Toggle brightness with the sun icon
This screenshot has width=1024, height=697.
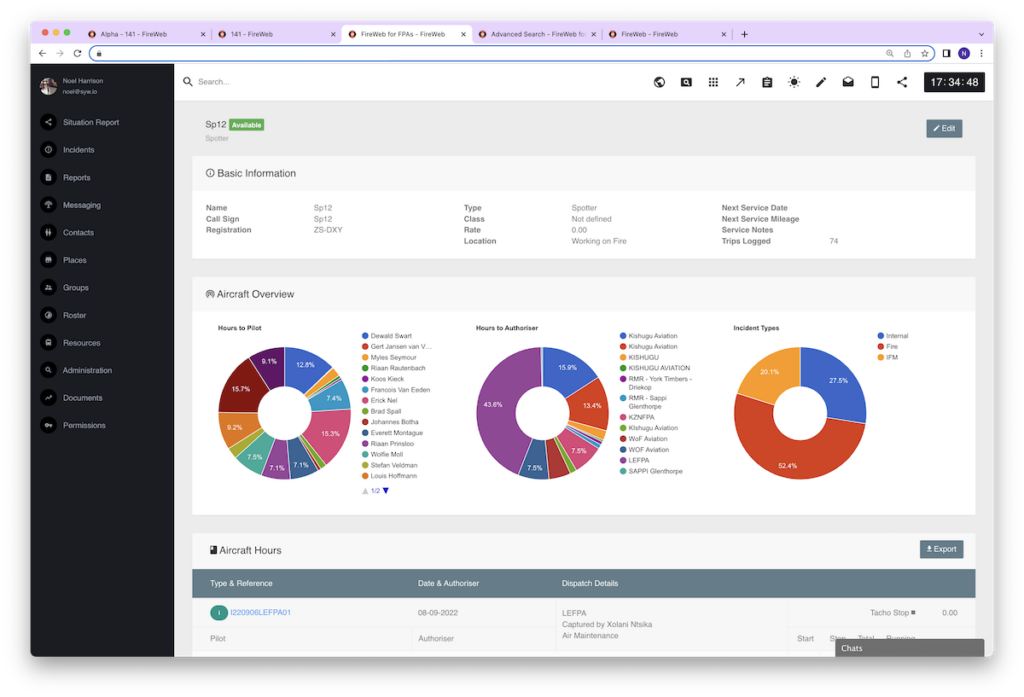794,82
